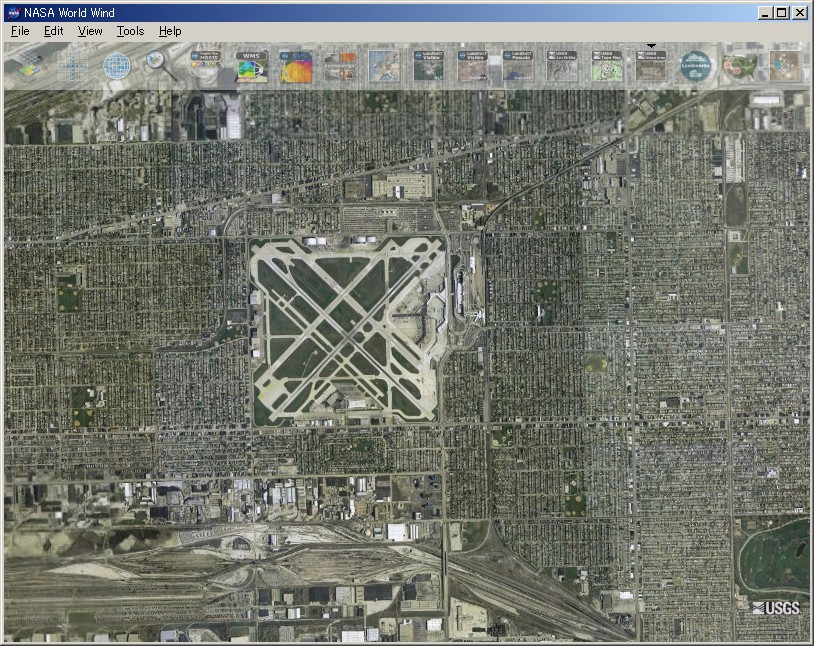Open the place finder magnifying glass
This screenshot has width=814, height=646.
pos(160,65)
